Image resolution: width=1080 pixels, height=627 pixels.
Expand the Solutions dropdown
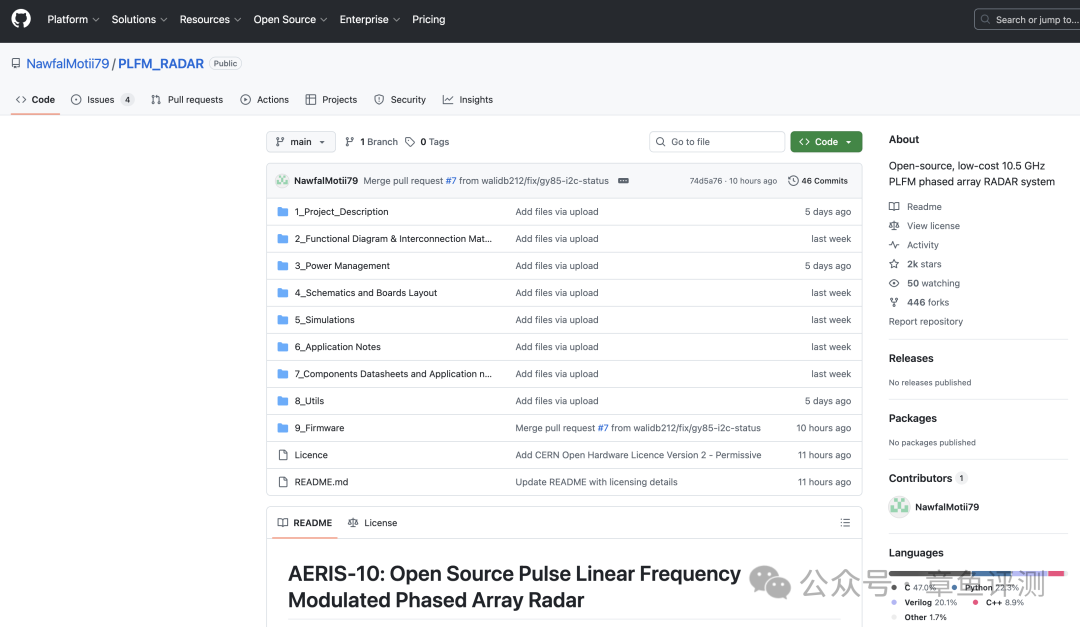tap(139, 19)
